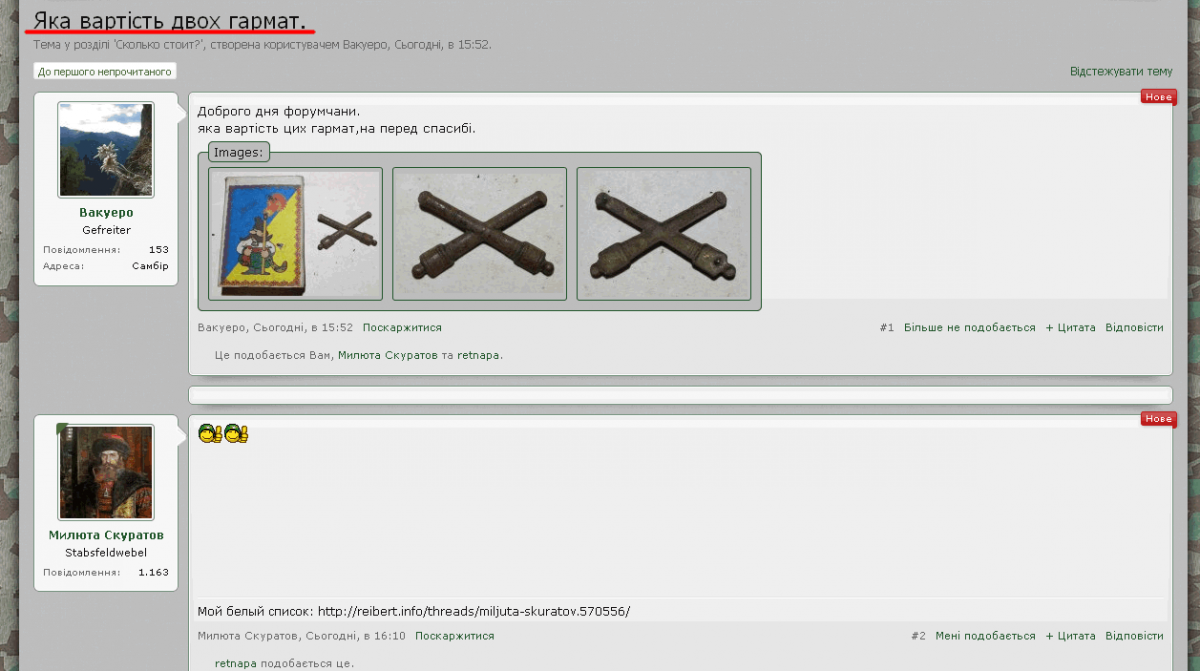Click 'Більше не подобається' on the first post
Viewport: 1200px width, 671px height.
tap(970, 328)
